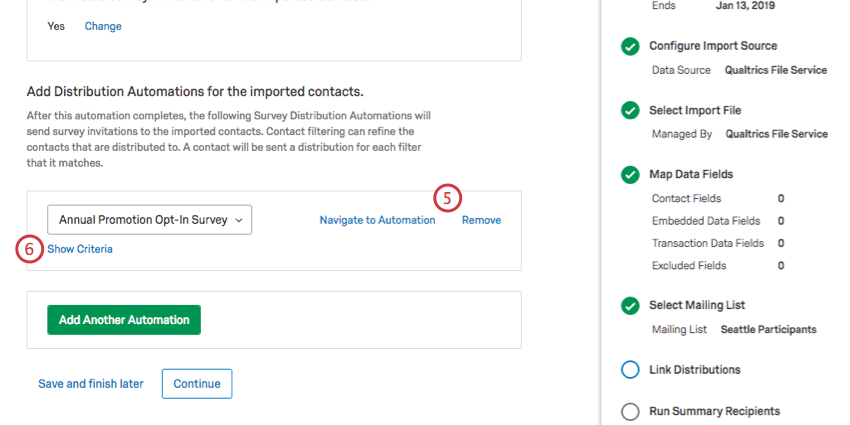Click Change next to Yes
This screenshot has width=850, height=425.
pyautogui.click(x=103, y=26)
